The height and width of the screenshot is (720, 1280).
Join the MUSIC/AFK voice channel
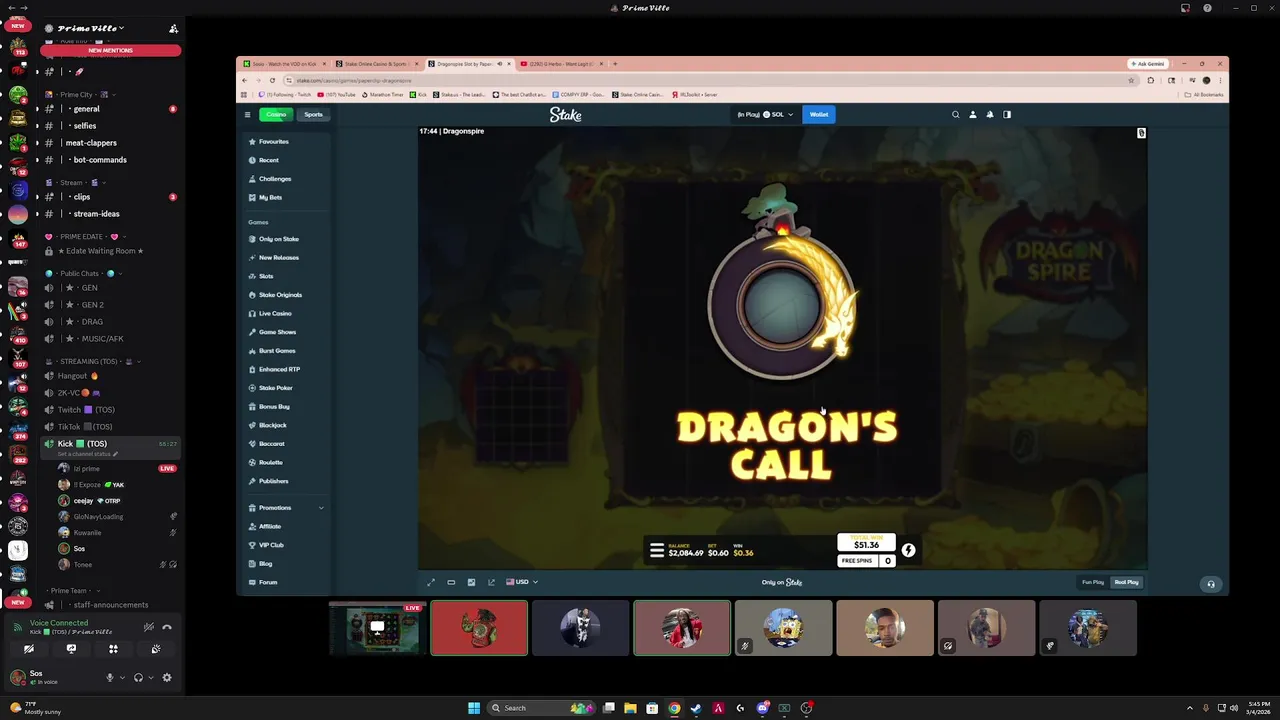tap(110, 339)
